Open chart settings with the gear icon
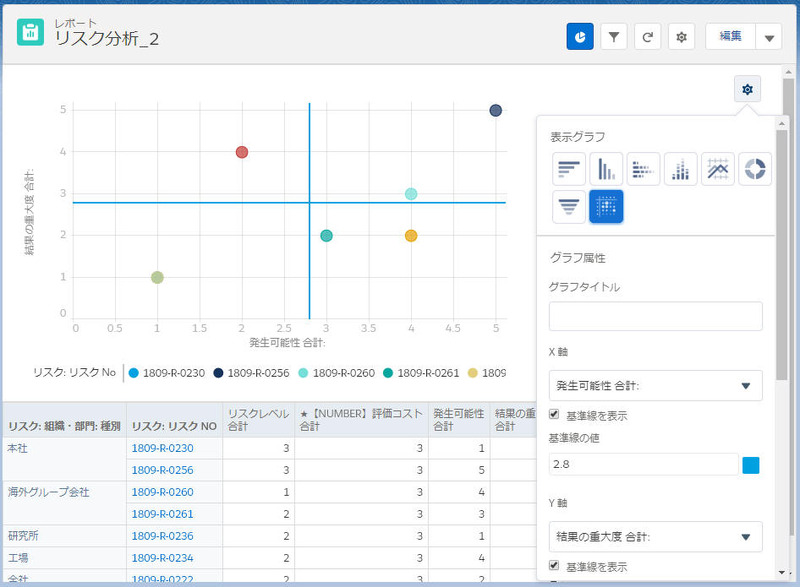800x587 pixels. tap(746, 89)
